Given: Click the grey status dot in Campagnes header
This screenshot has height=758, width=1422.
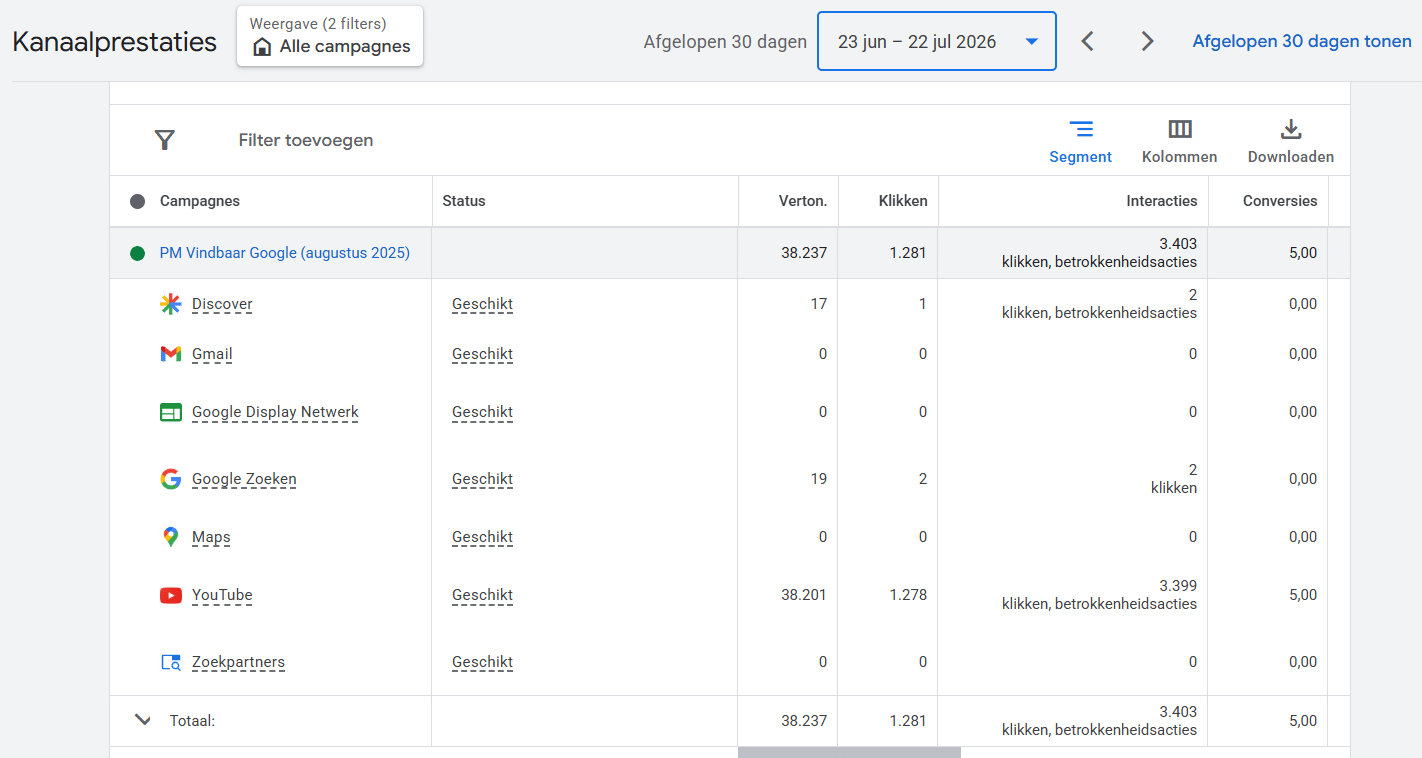Looking at the screenshot, I should [138, 201].
